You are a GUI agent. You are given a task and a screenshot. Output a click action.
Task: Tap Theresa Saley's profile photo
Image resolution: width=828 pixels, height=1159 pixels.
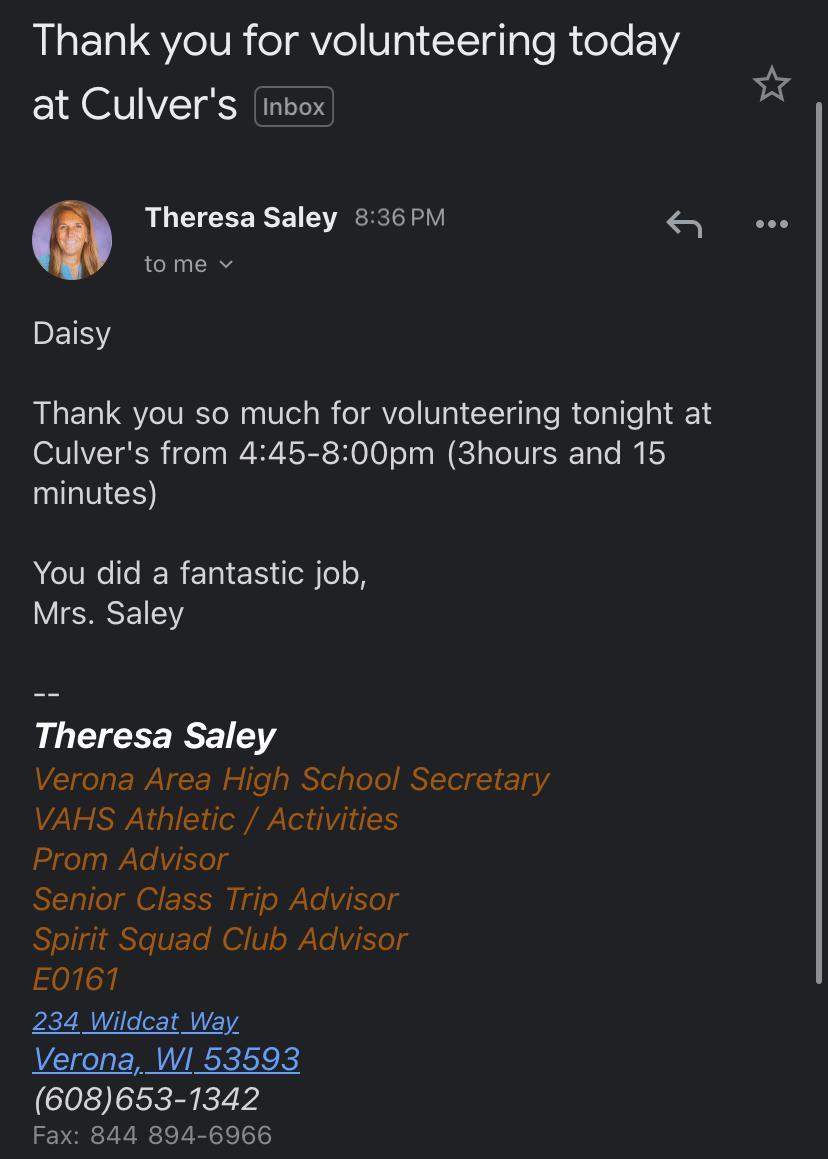click(x=72, y=240)
